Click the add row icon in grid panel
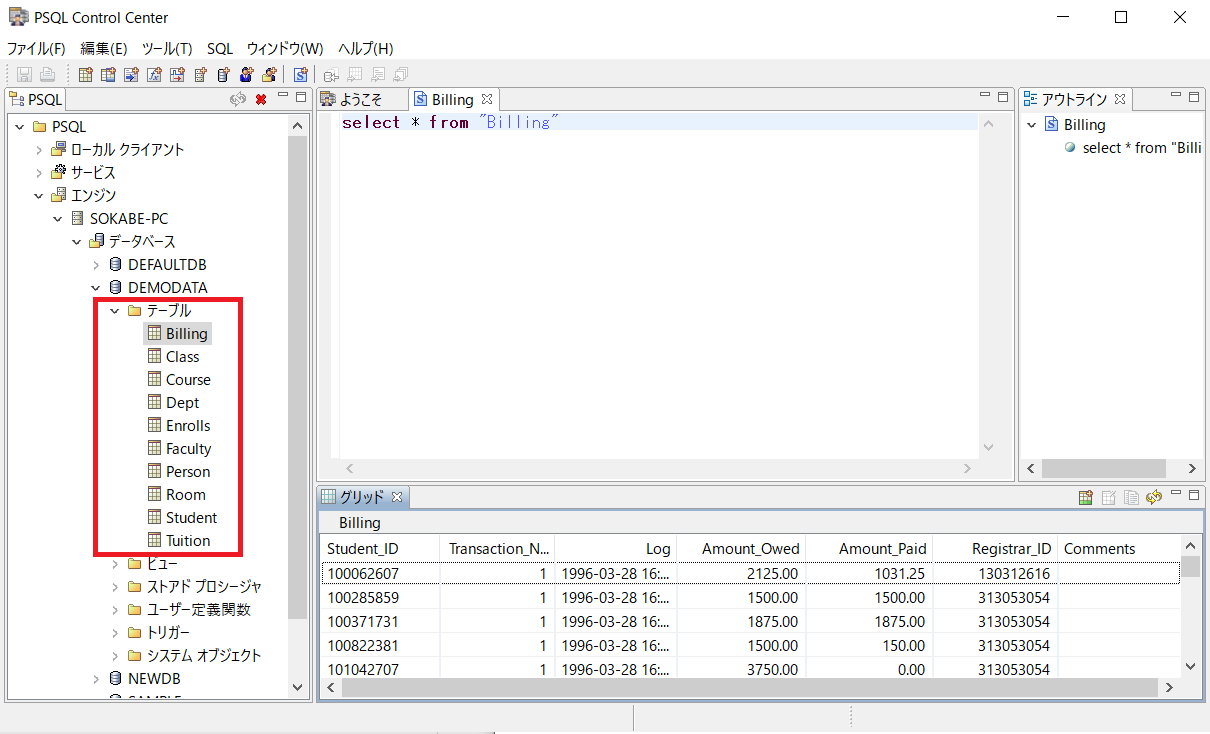This screenshot has height=734, width=1210. pos(1086,497)
